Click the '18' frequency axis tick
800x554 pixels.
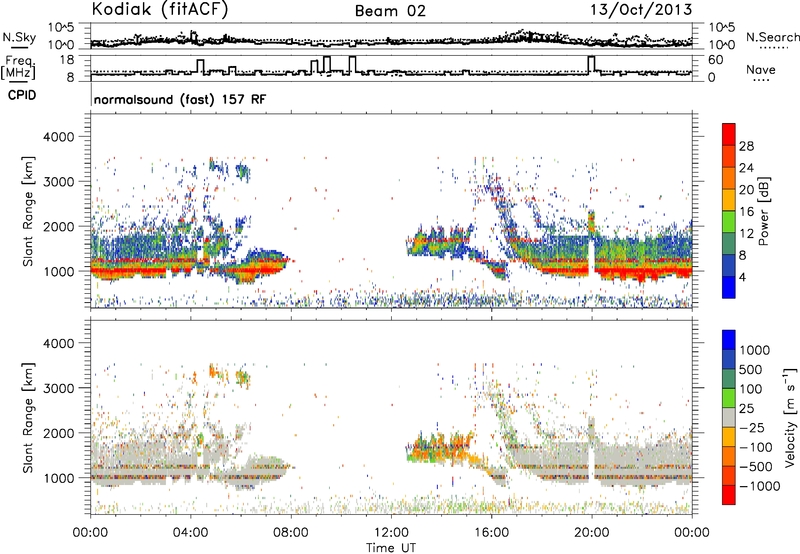click(67, 60)
